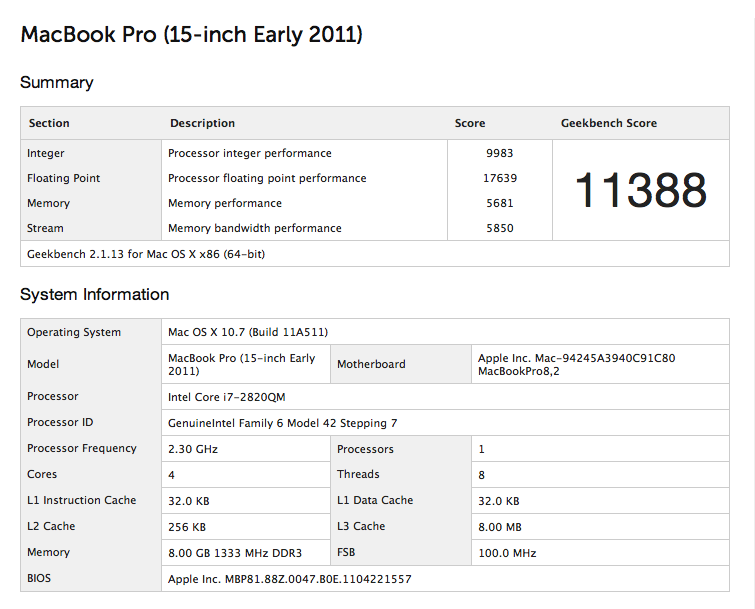Click the 'MacBook Pro (15-inch Early 2011)' page title

pyautogui.click(x=192, y=35)
